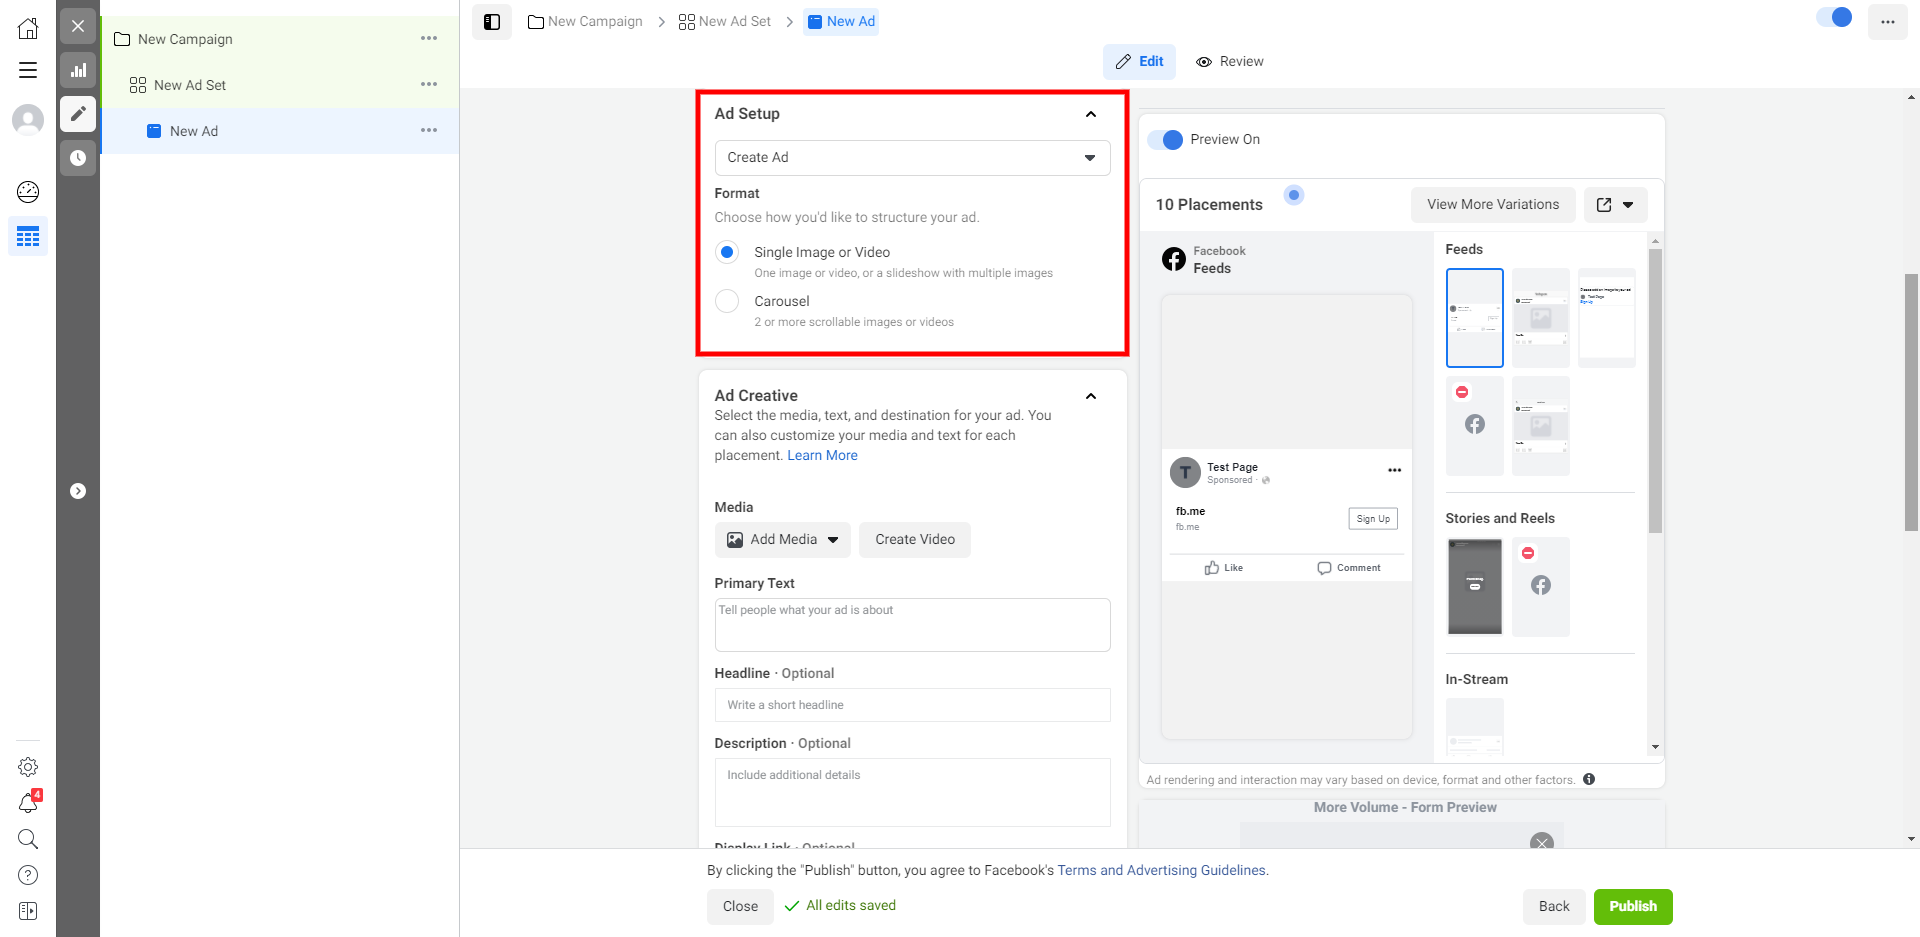The height and width of the screenshot is (937, 1920).
Task: Open the share preview dropdown button
Action: pyautogui.click(x=1615, y=205)
